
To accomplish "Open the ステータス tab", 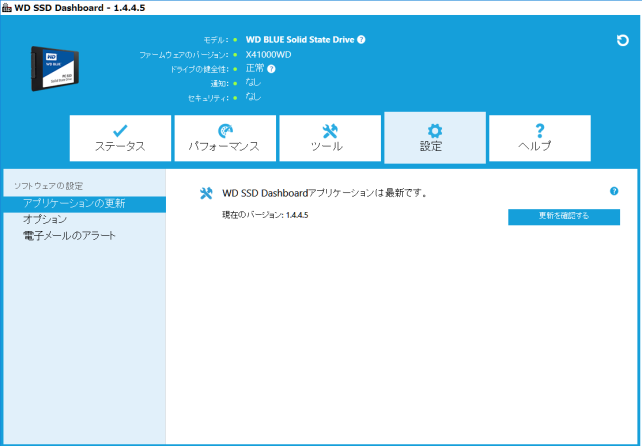I will click(120, 138).
